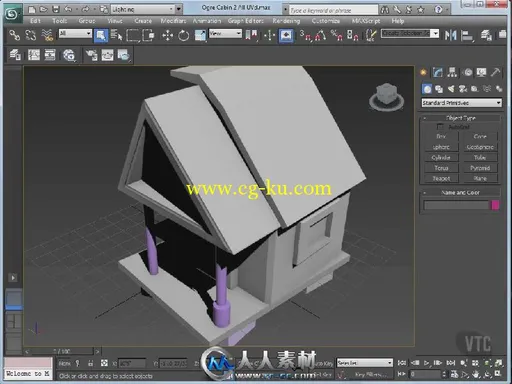This screenshot has width=512, height=384.
Task: Open the Modifiers menu
Action: pos(173,21)
